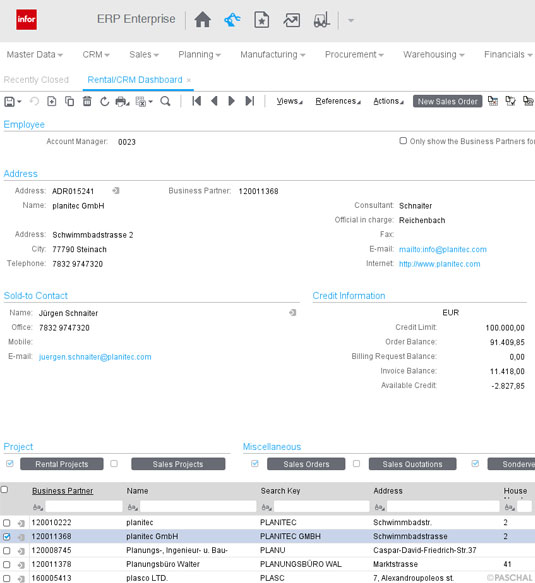Go to the previous record

(x=214, y=101)
